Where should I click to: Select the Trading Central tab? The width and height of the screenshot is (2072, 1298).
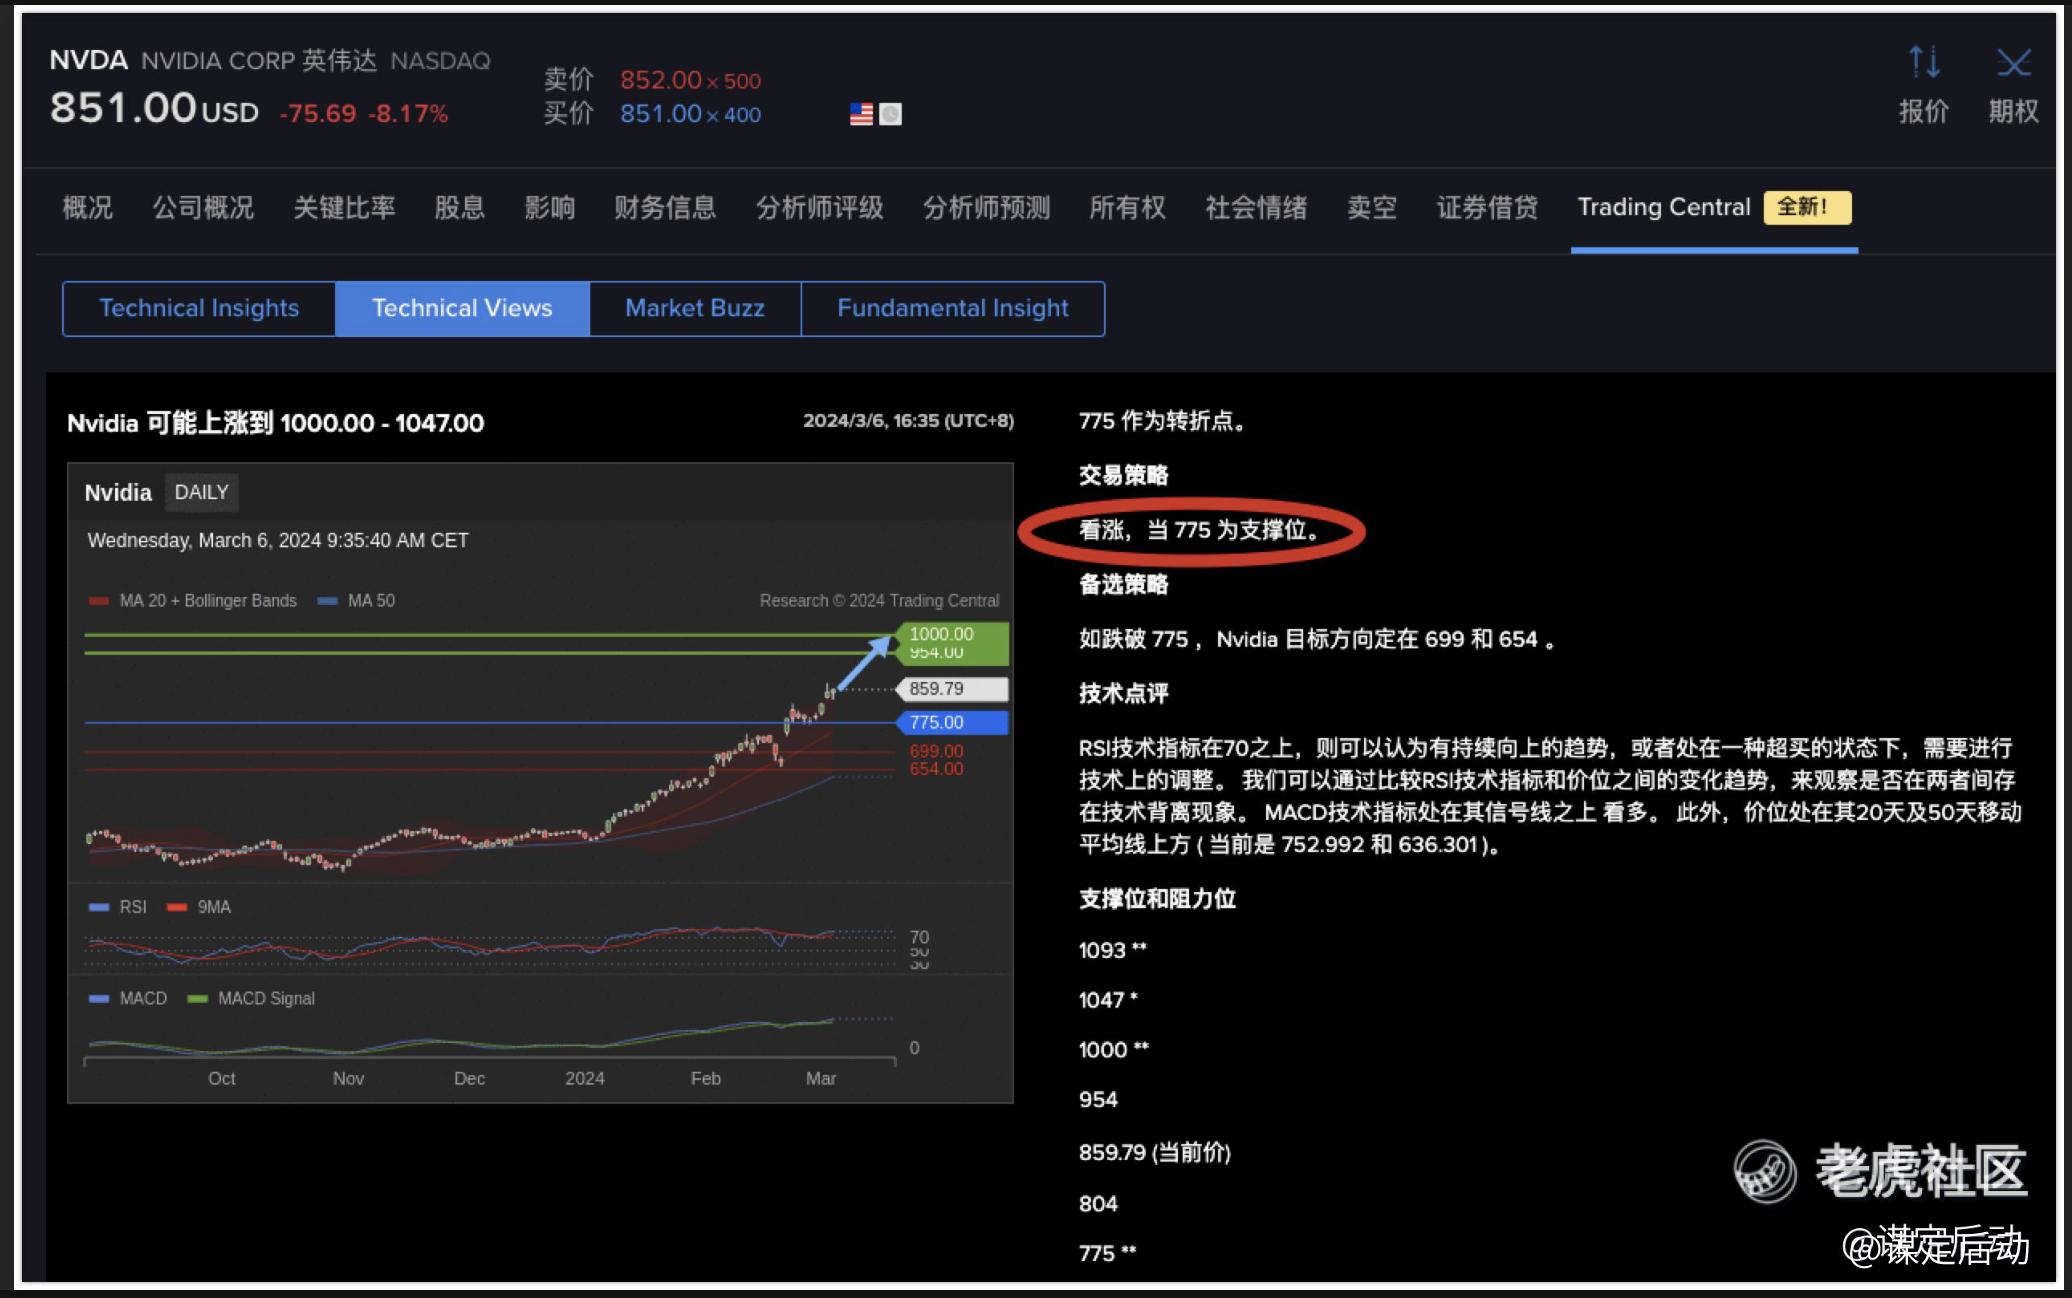[1663, 207]
